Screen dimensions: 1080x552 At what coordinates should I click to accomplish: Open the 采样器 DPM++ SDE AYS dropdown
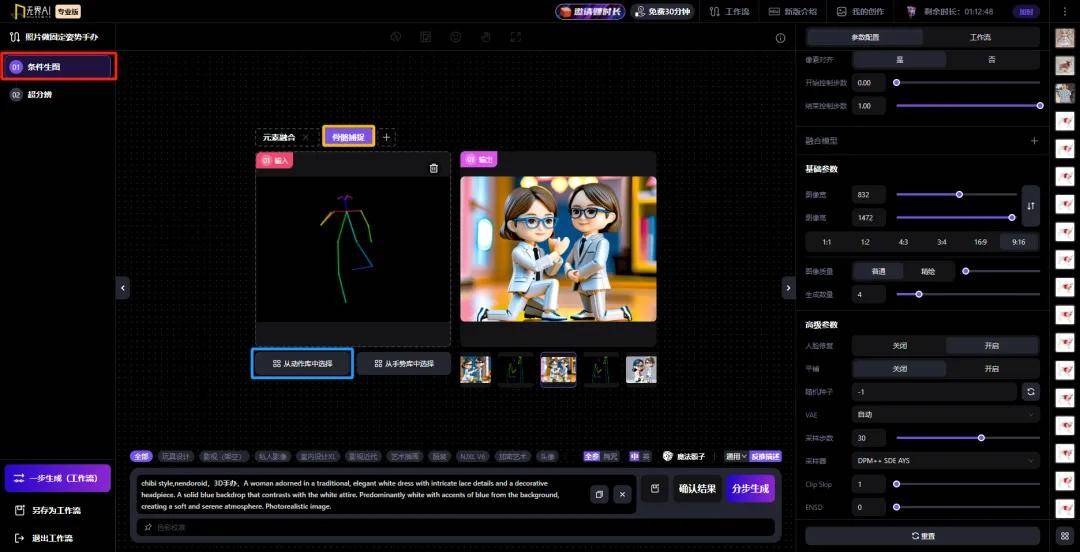[x=946, y=461]
